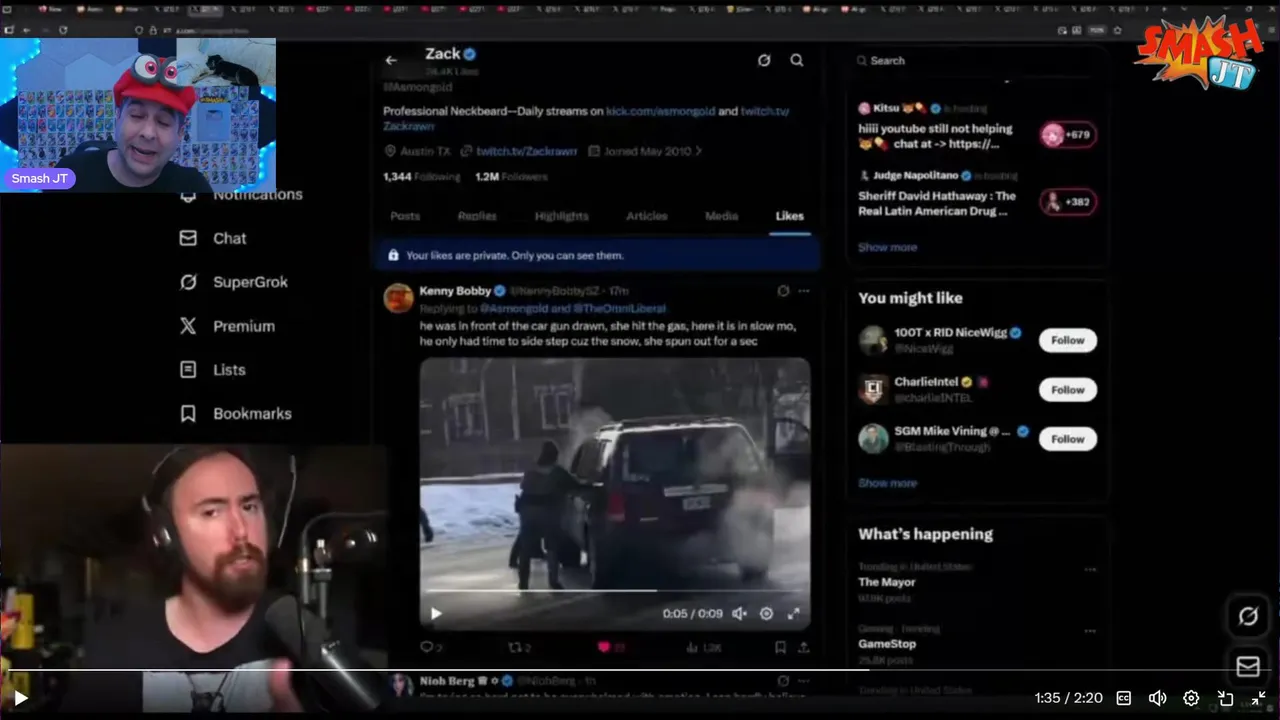Show more under You might like
The width and height of the screenshot is (1280, 720).
pyautogui.click(x=887, y=483)
